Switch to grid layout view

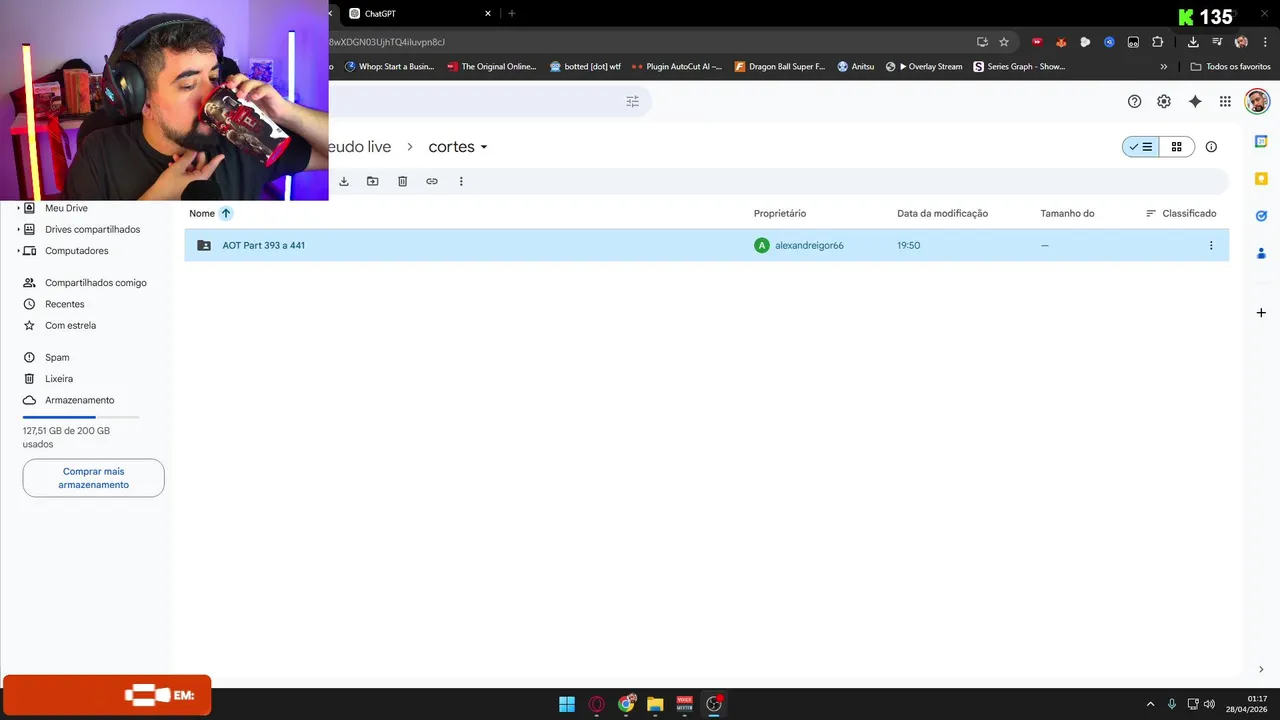coord(1177,147)
